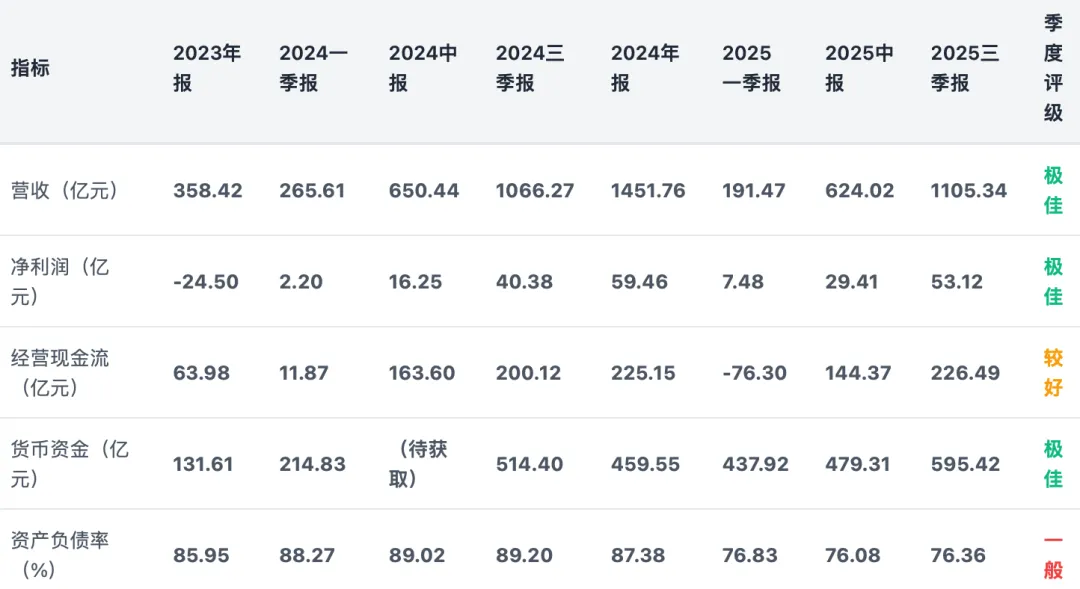The image size is (1080, 589).
Task: Select the （待获取） placeholder cell
Action: click(x=418, y=464)
